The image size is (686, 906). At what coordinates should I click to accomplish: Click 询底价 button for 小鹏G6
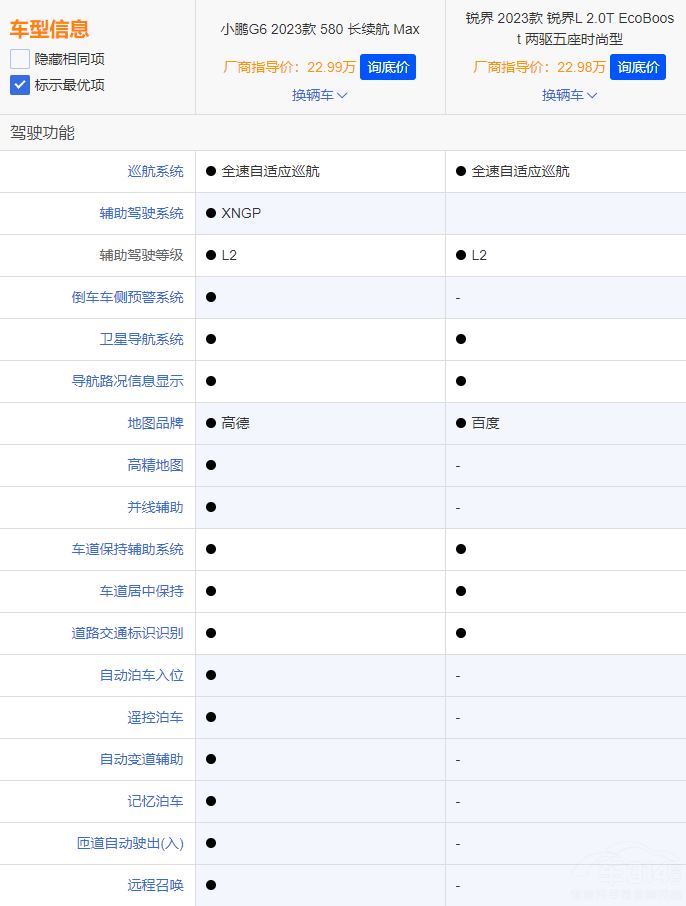tap(387, 67)
